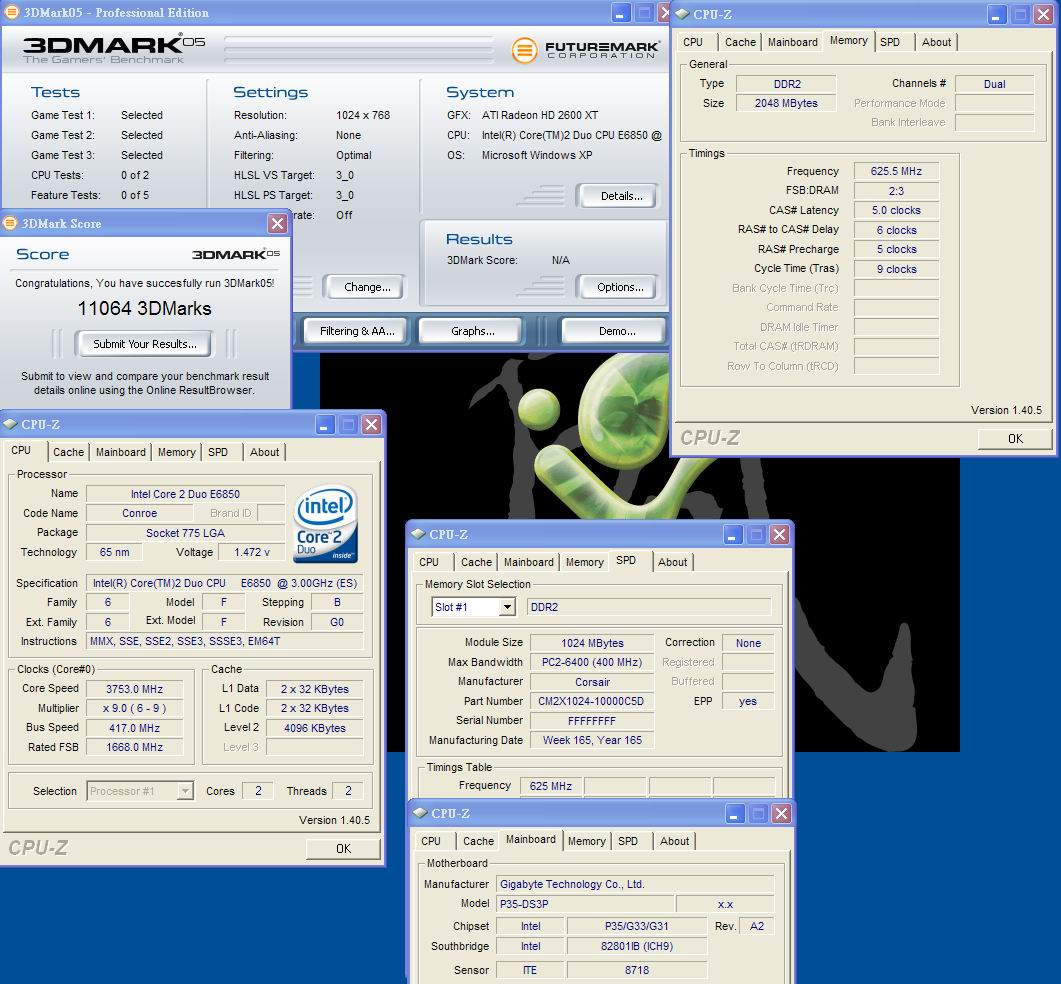Click the Details button under System

(x=621, y=196)
